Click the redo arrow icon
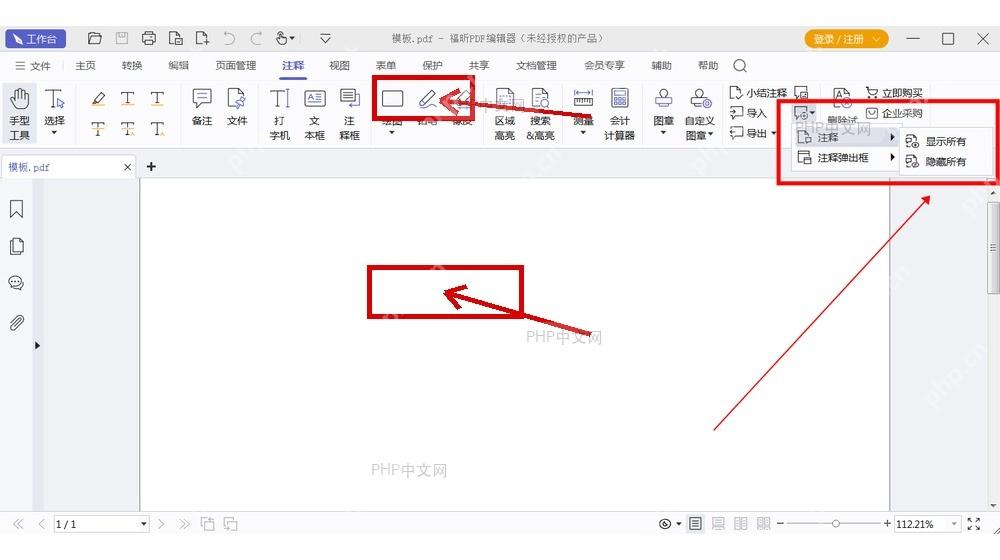Image resolution: width=1000 pixels, height=560 pixels. (x=256, y=39)
